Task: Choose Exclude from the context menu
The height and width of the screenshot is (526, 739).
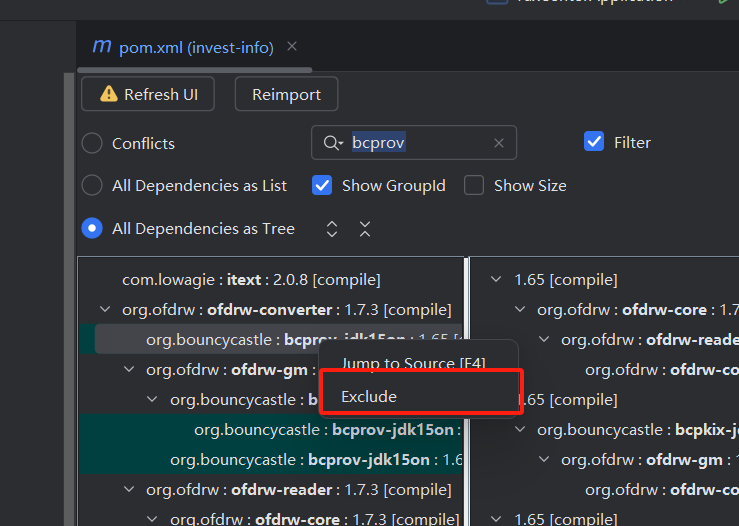Action: coord(421,396)
